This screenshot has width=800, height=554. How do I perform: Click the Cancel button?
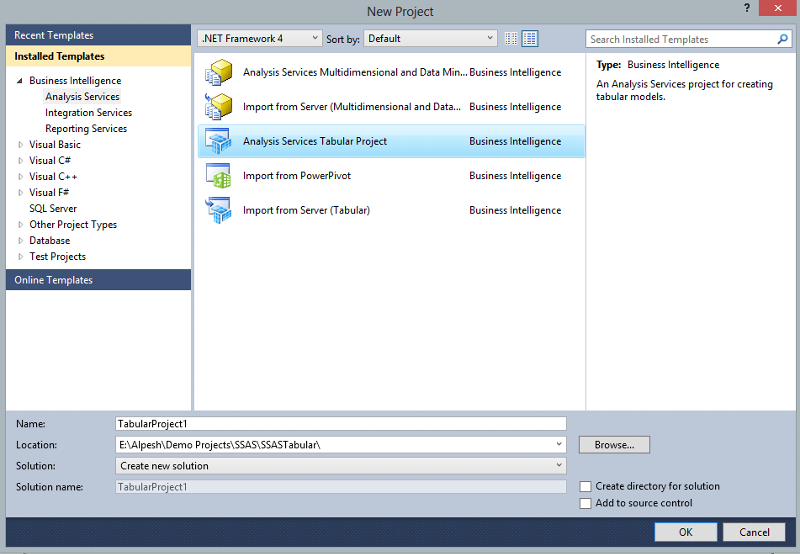tap(754, 532)
